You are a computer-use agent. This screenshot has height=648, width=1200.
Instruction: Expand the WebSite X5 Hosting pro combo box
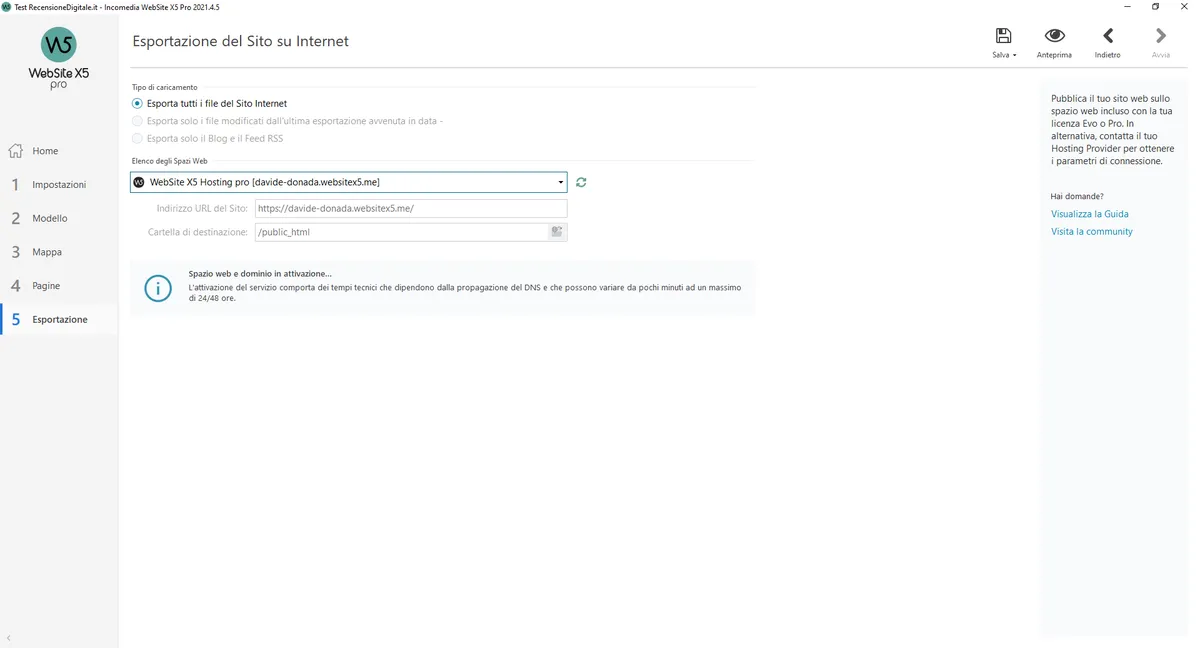pyautogui.click(x=349, y=182)
